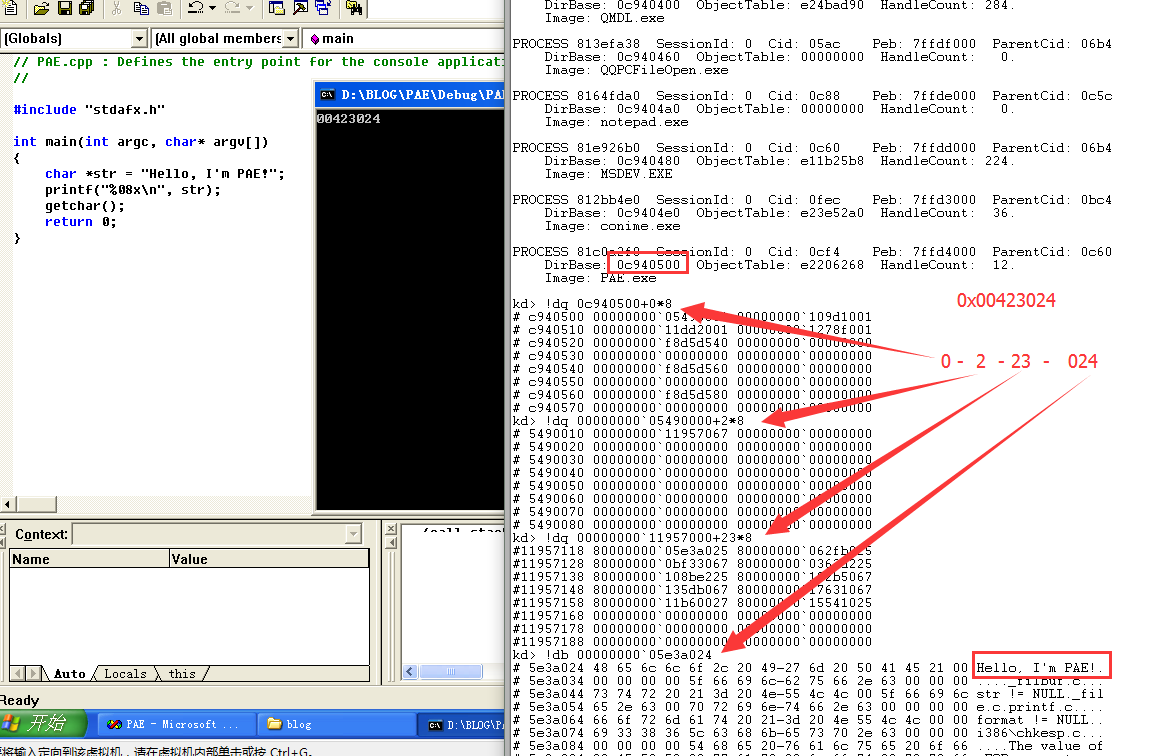
Task: Click the Undo arrow icon
Action: pyautogui.click(x=196, y=8)
